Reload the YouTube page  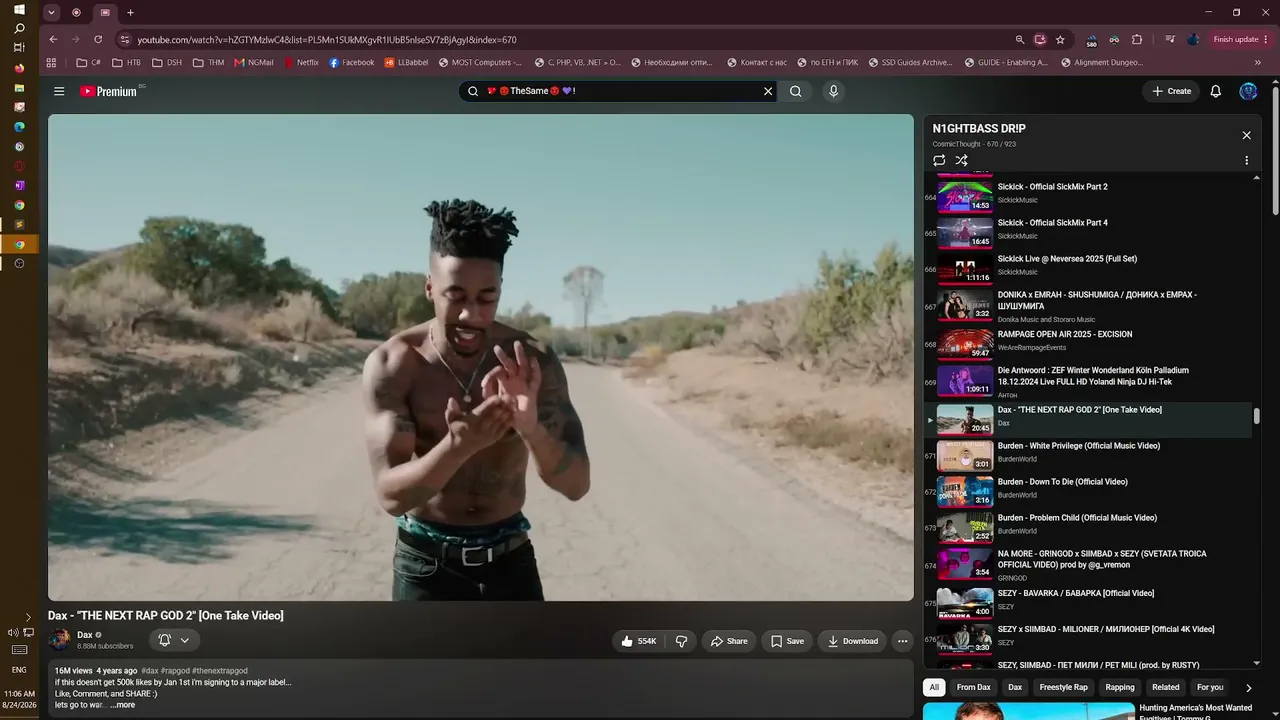click(x=98, y=39)
